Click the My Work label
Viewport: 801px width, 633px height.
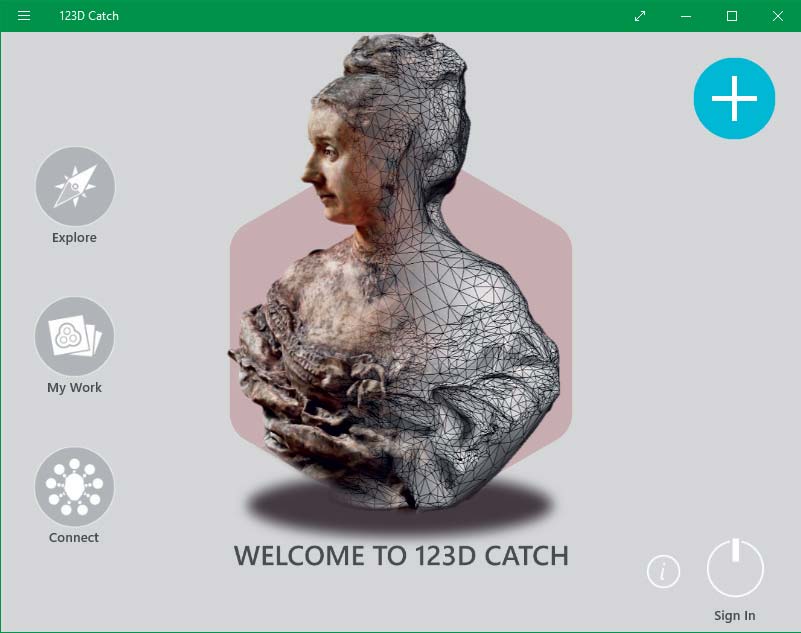pos(75,388)
